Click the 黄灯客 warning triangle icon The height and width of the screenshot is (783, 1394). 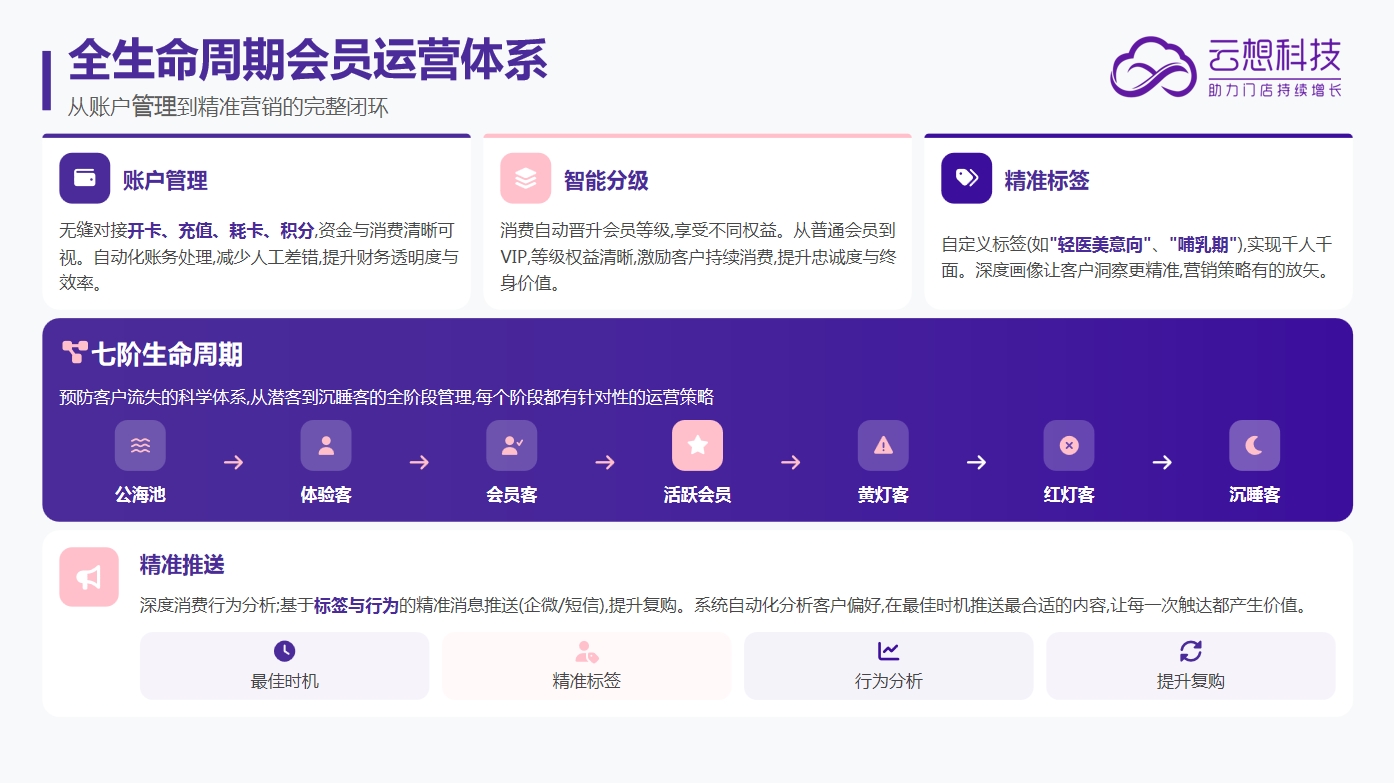(x=883, y=446)
